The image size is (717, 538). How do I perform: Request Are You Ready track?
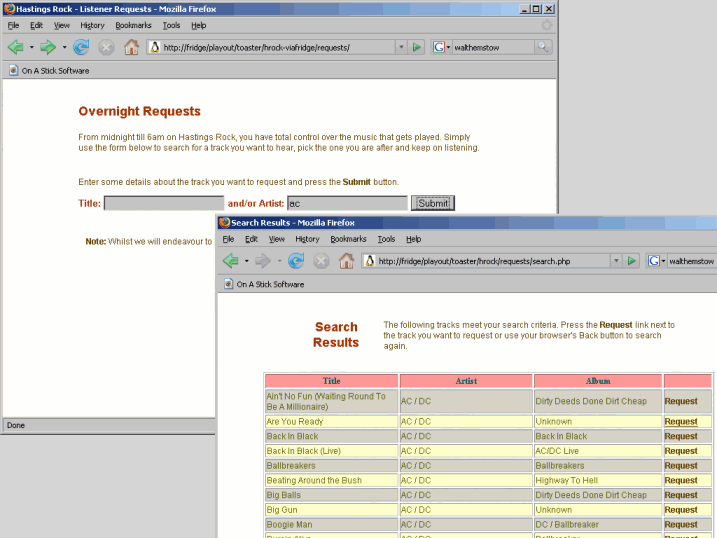(681, 421)
